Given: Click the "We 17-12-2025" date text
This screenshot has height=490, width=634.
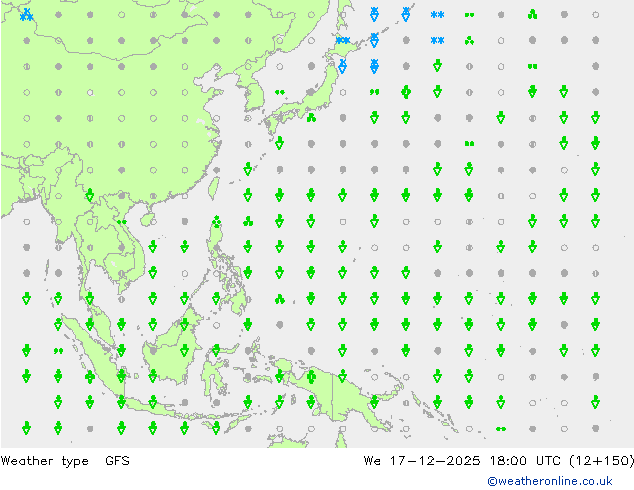Looking at the screenshot, I should tap(422, 460).
